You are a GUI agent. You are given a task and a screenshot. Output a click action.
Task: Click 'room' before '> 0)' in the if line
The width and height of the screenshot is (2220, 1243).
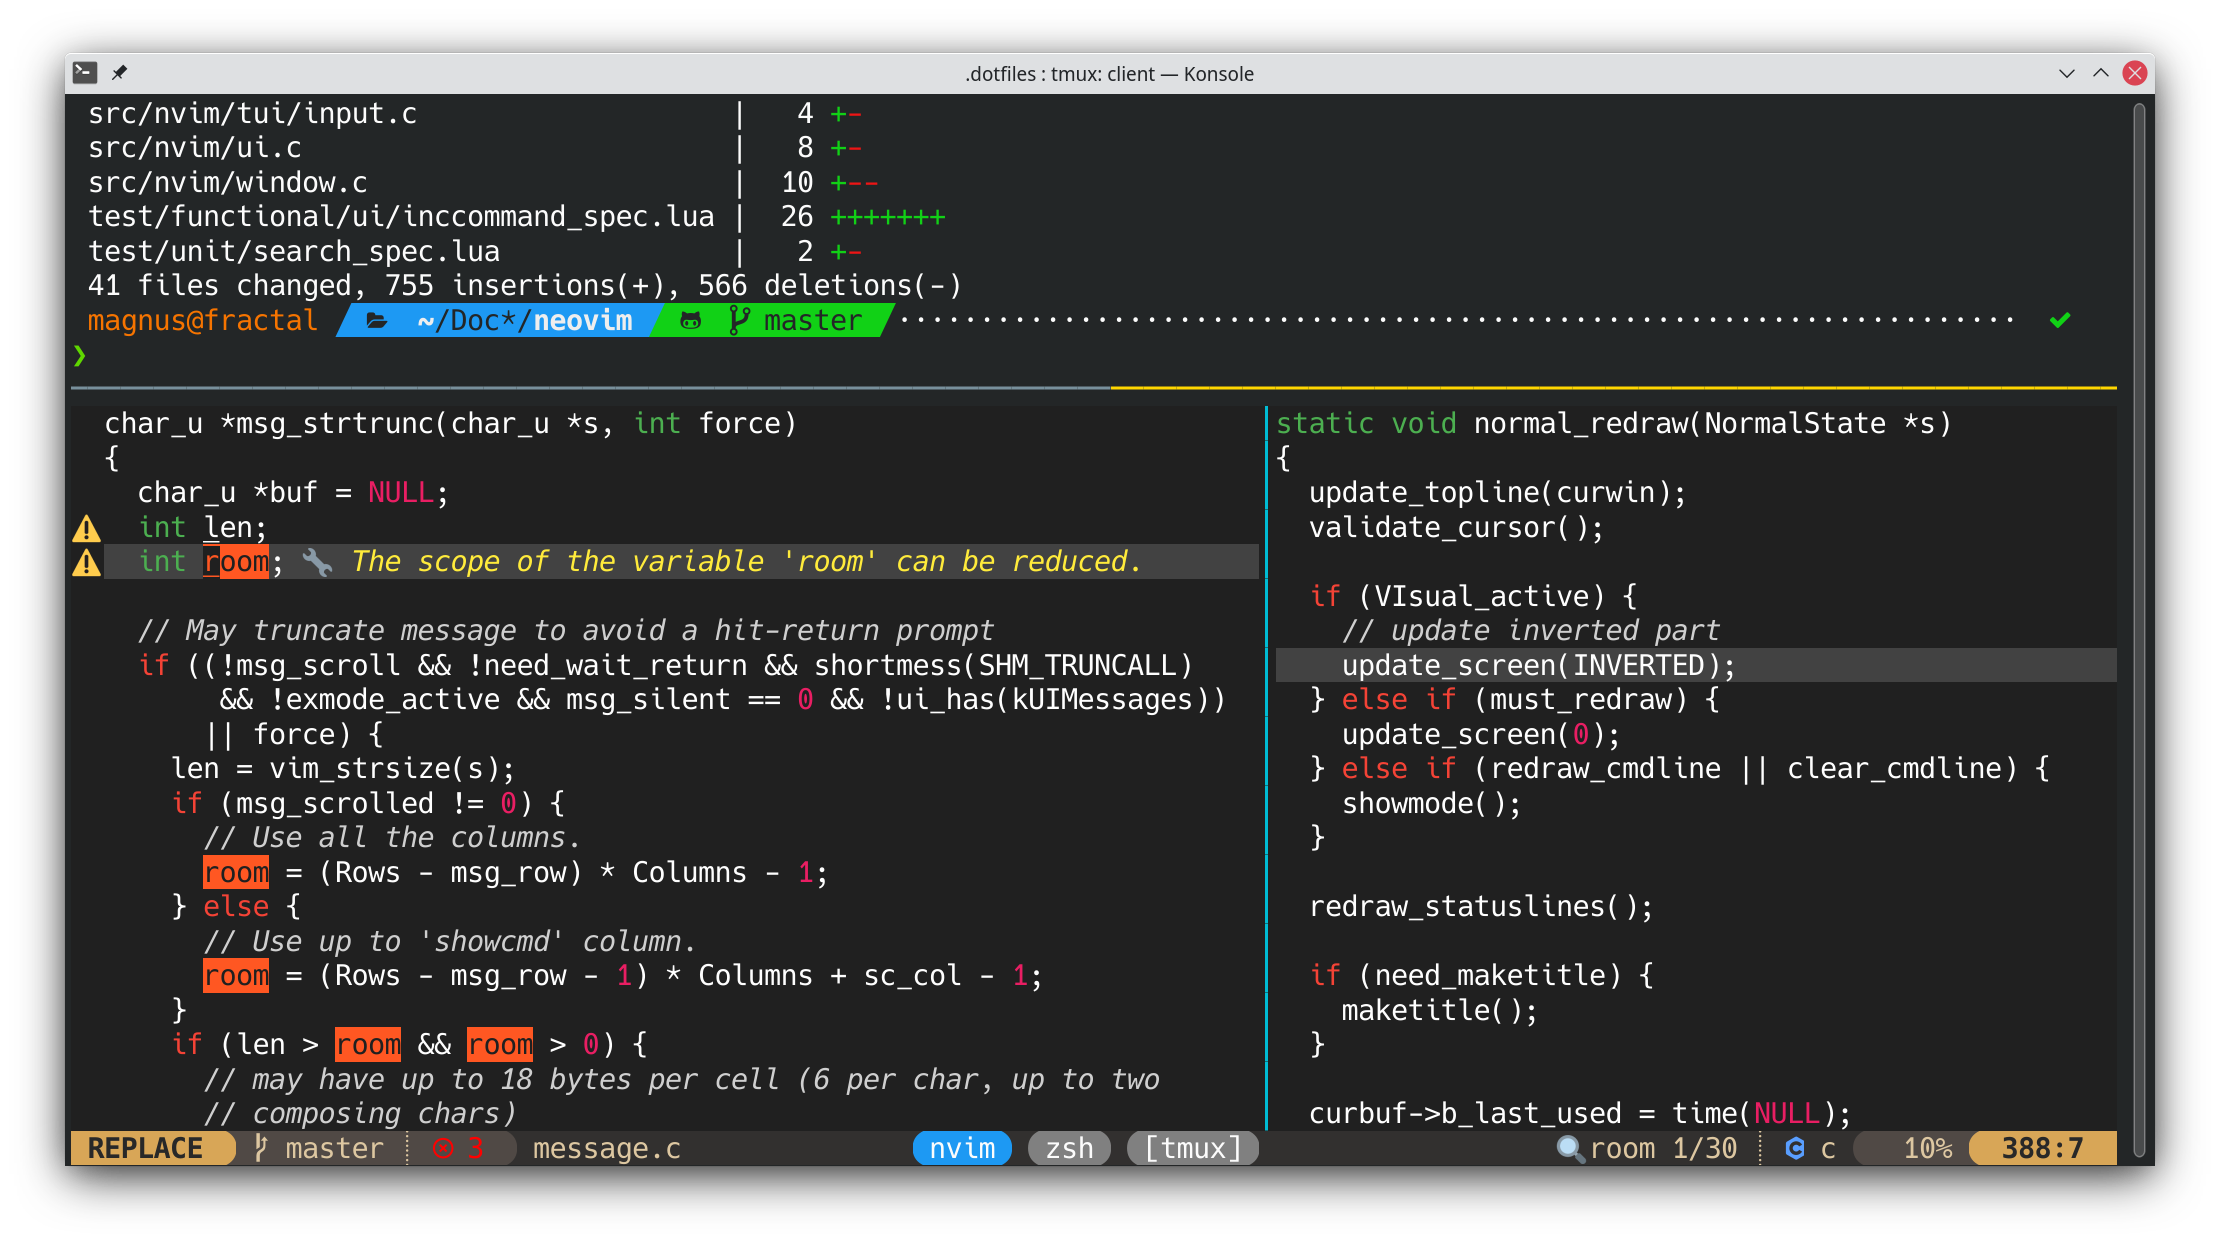click(500, 1045)
